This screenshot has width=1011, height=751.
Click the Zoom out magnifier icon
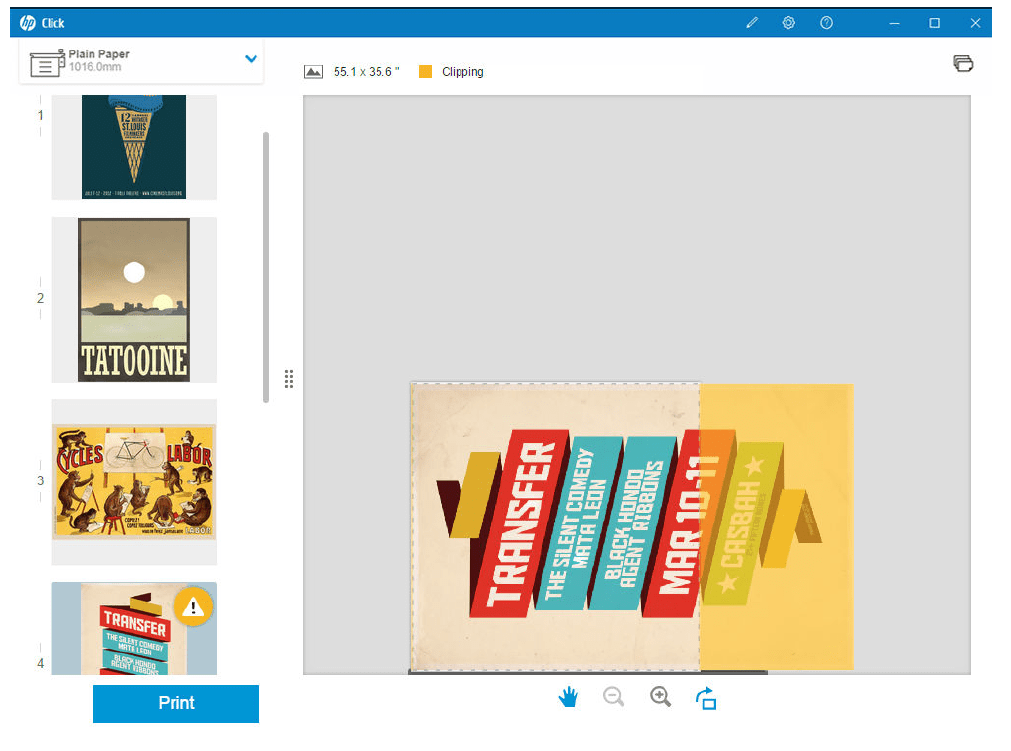pos(613,697)
